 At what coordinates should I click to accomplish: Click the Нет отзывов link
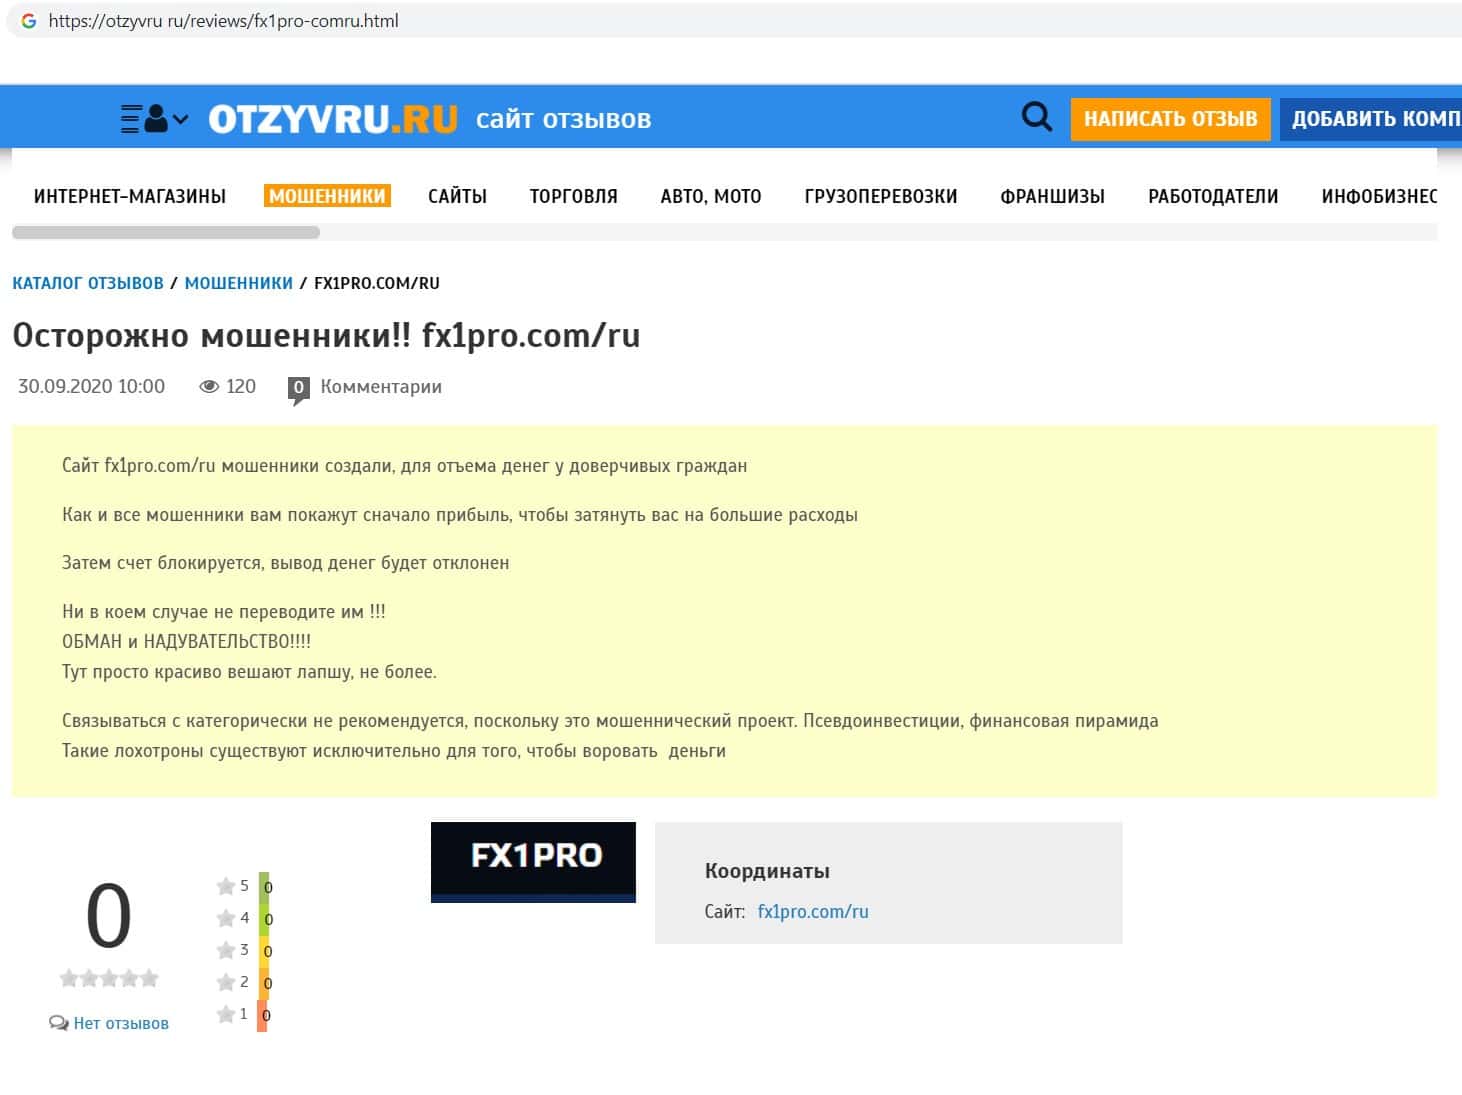coord(121,1023)
